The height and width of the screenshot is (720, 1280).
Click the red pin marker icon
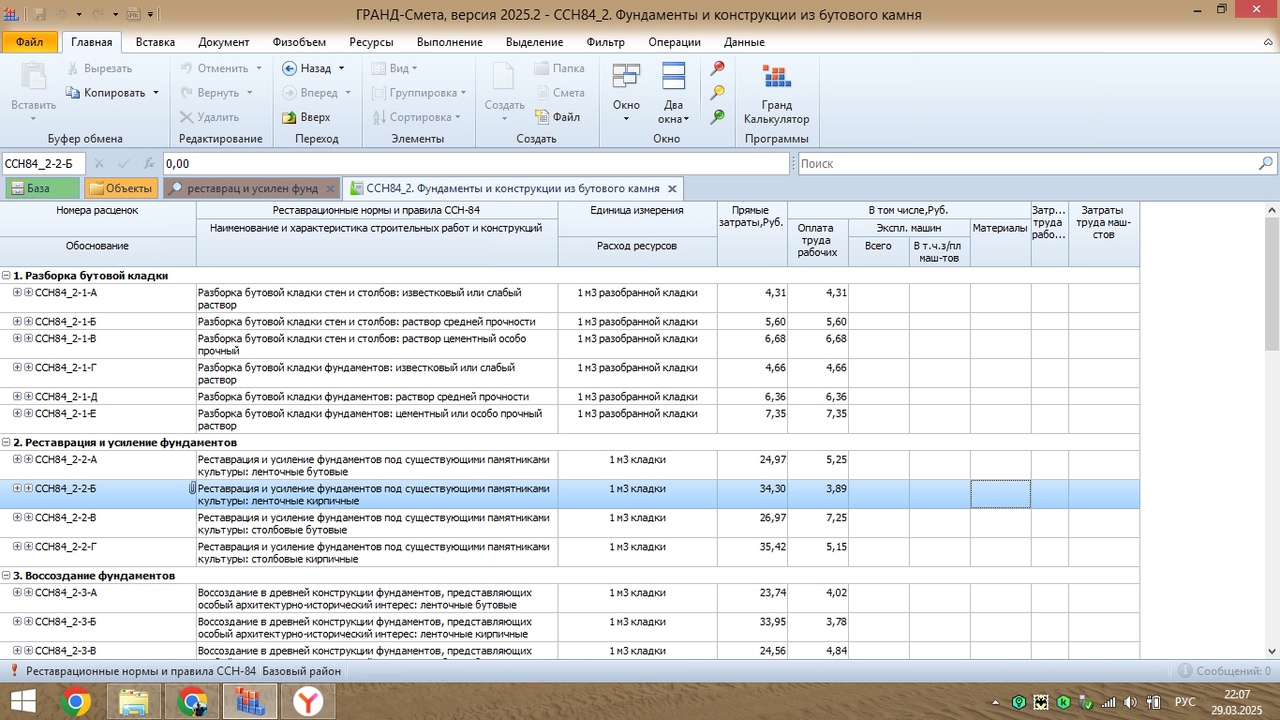click(x=717, y=69)
